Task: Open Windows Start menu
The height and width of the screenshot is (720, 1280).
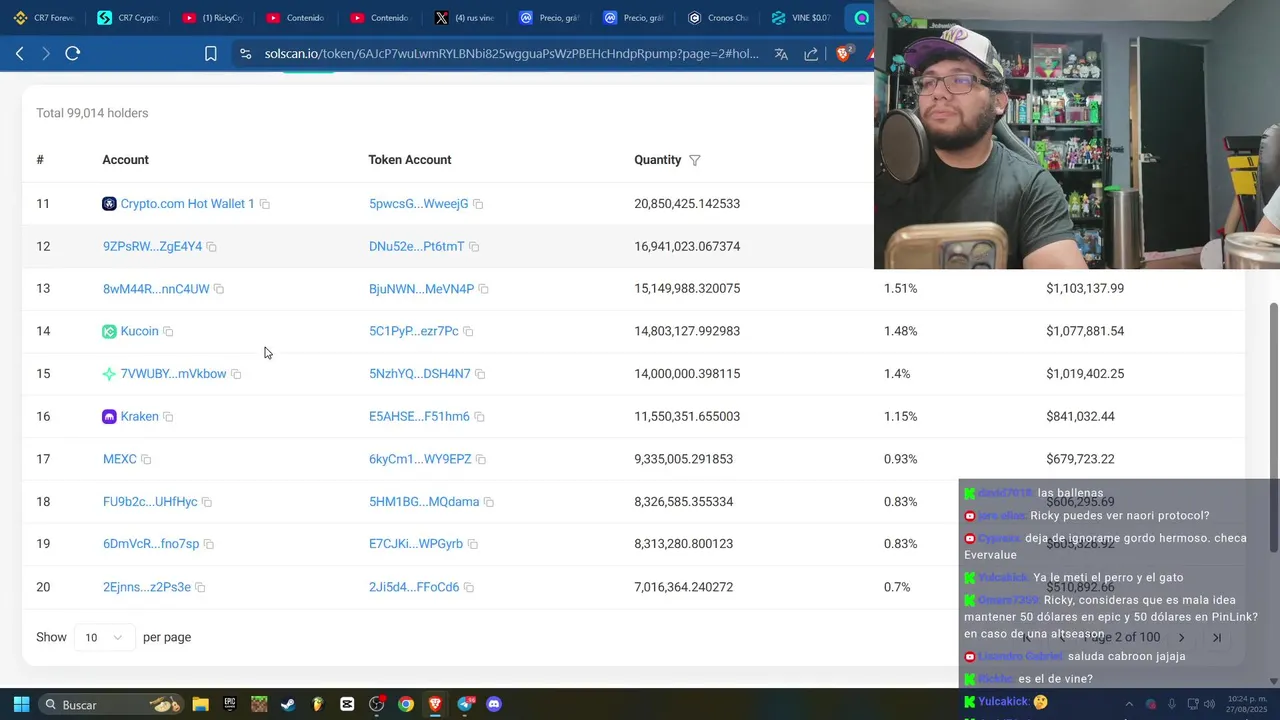Action: point(21,704)
